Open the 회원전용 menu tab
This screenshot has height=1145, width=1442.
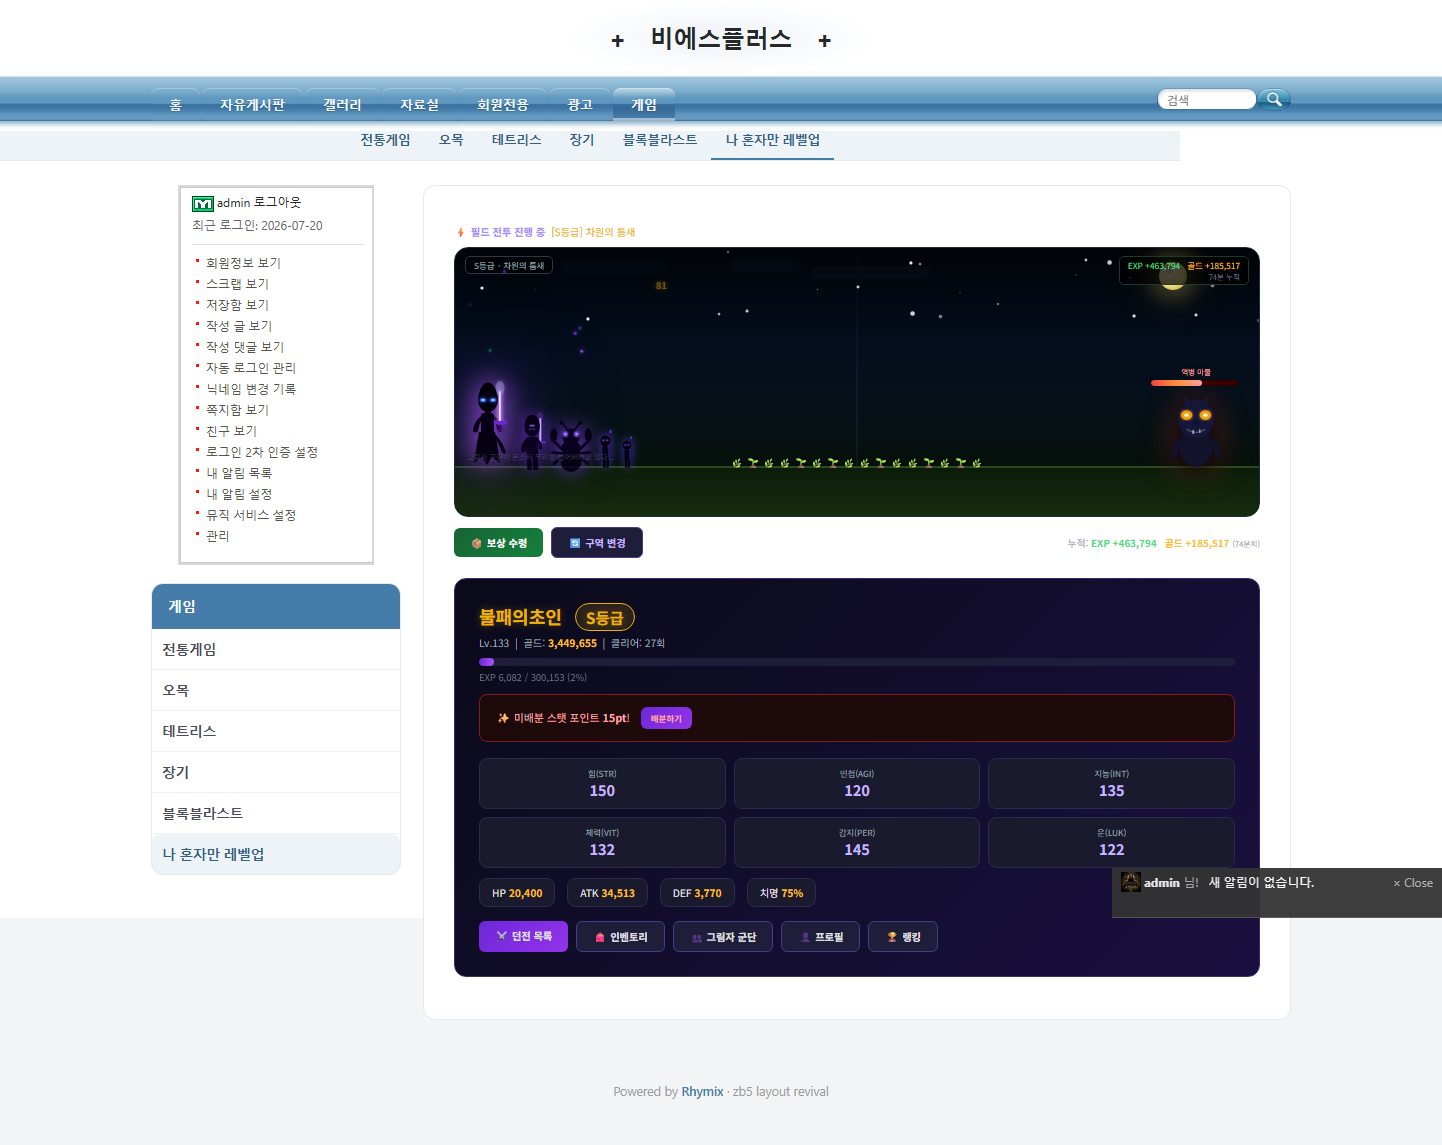click(x=502, y=105)
